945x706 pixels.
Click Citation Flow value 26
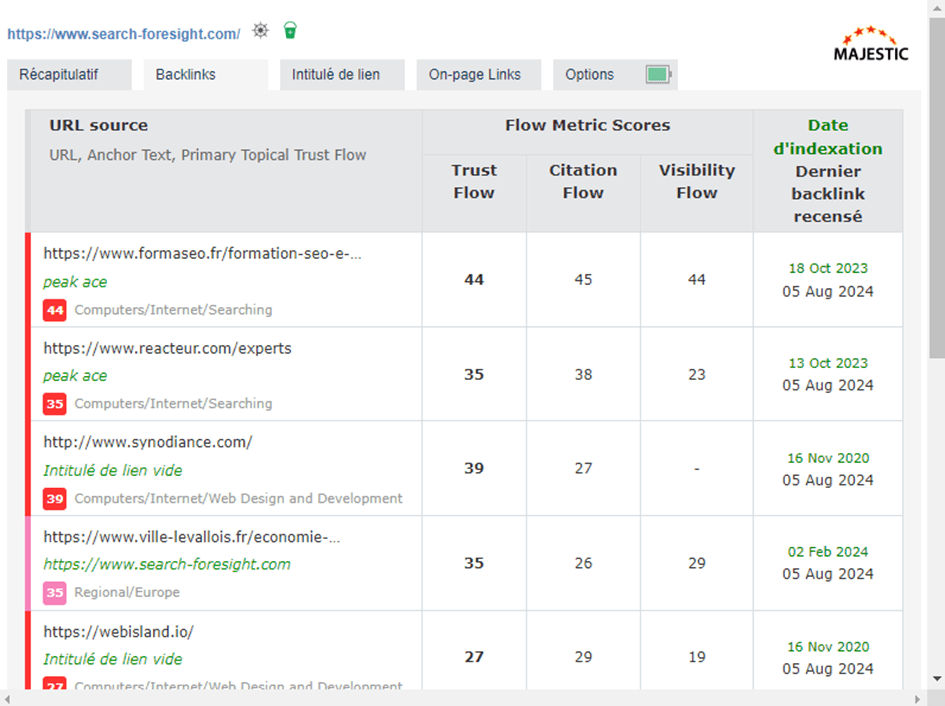point(583,563)
